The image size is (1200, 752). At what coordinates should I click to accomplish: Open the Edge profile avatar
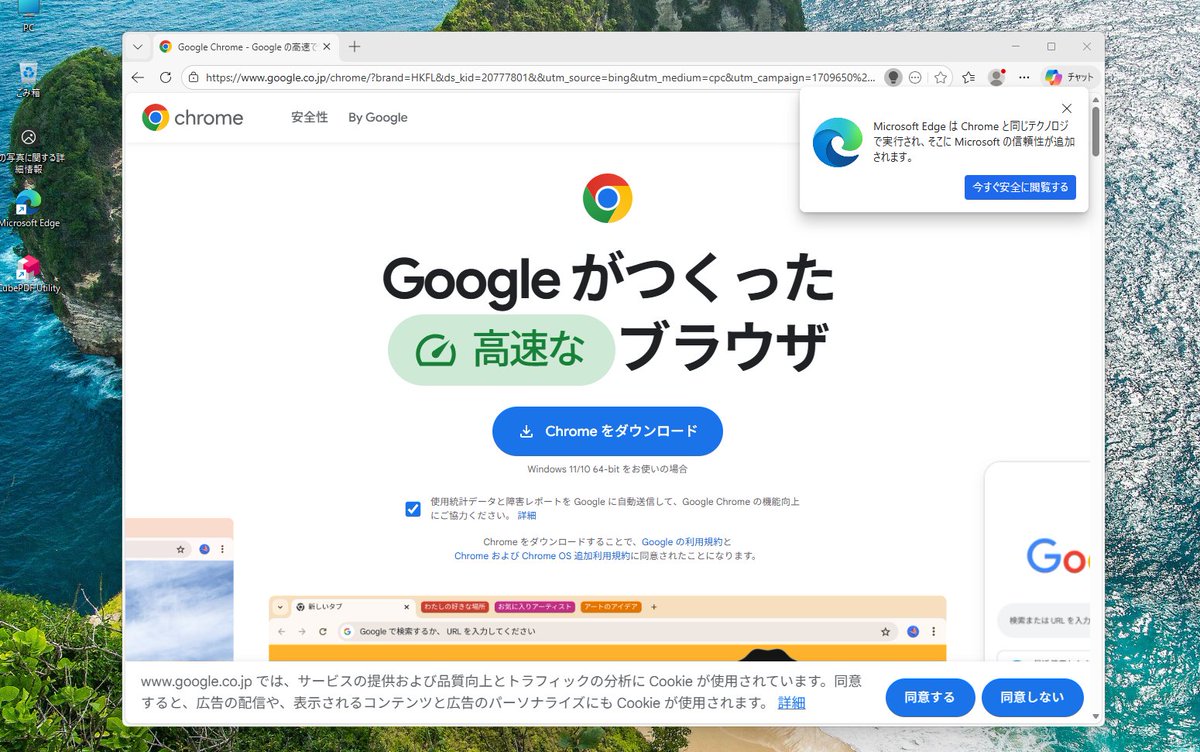(x=996, y=77)
